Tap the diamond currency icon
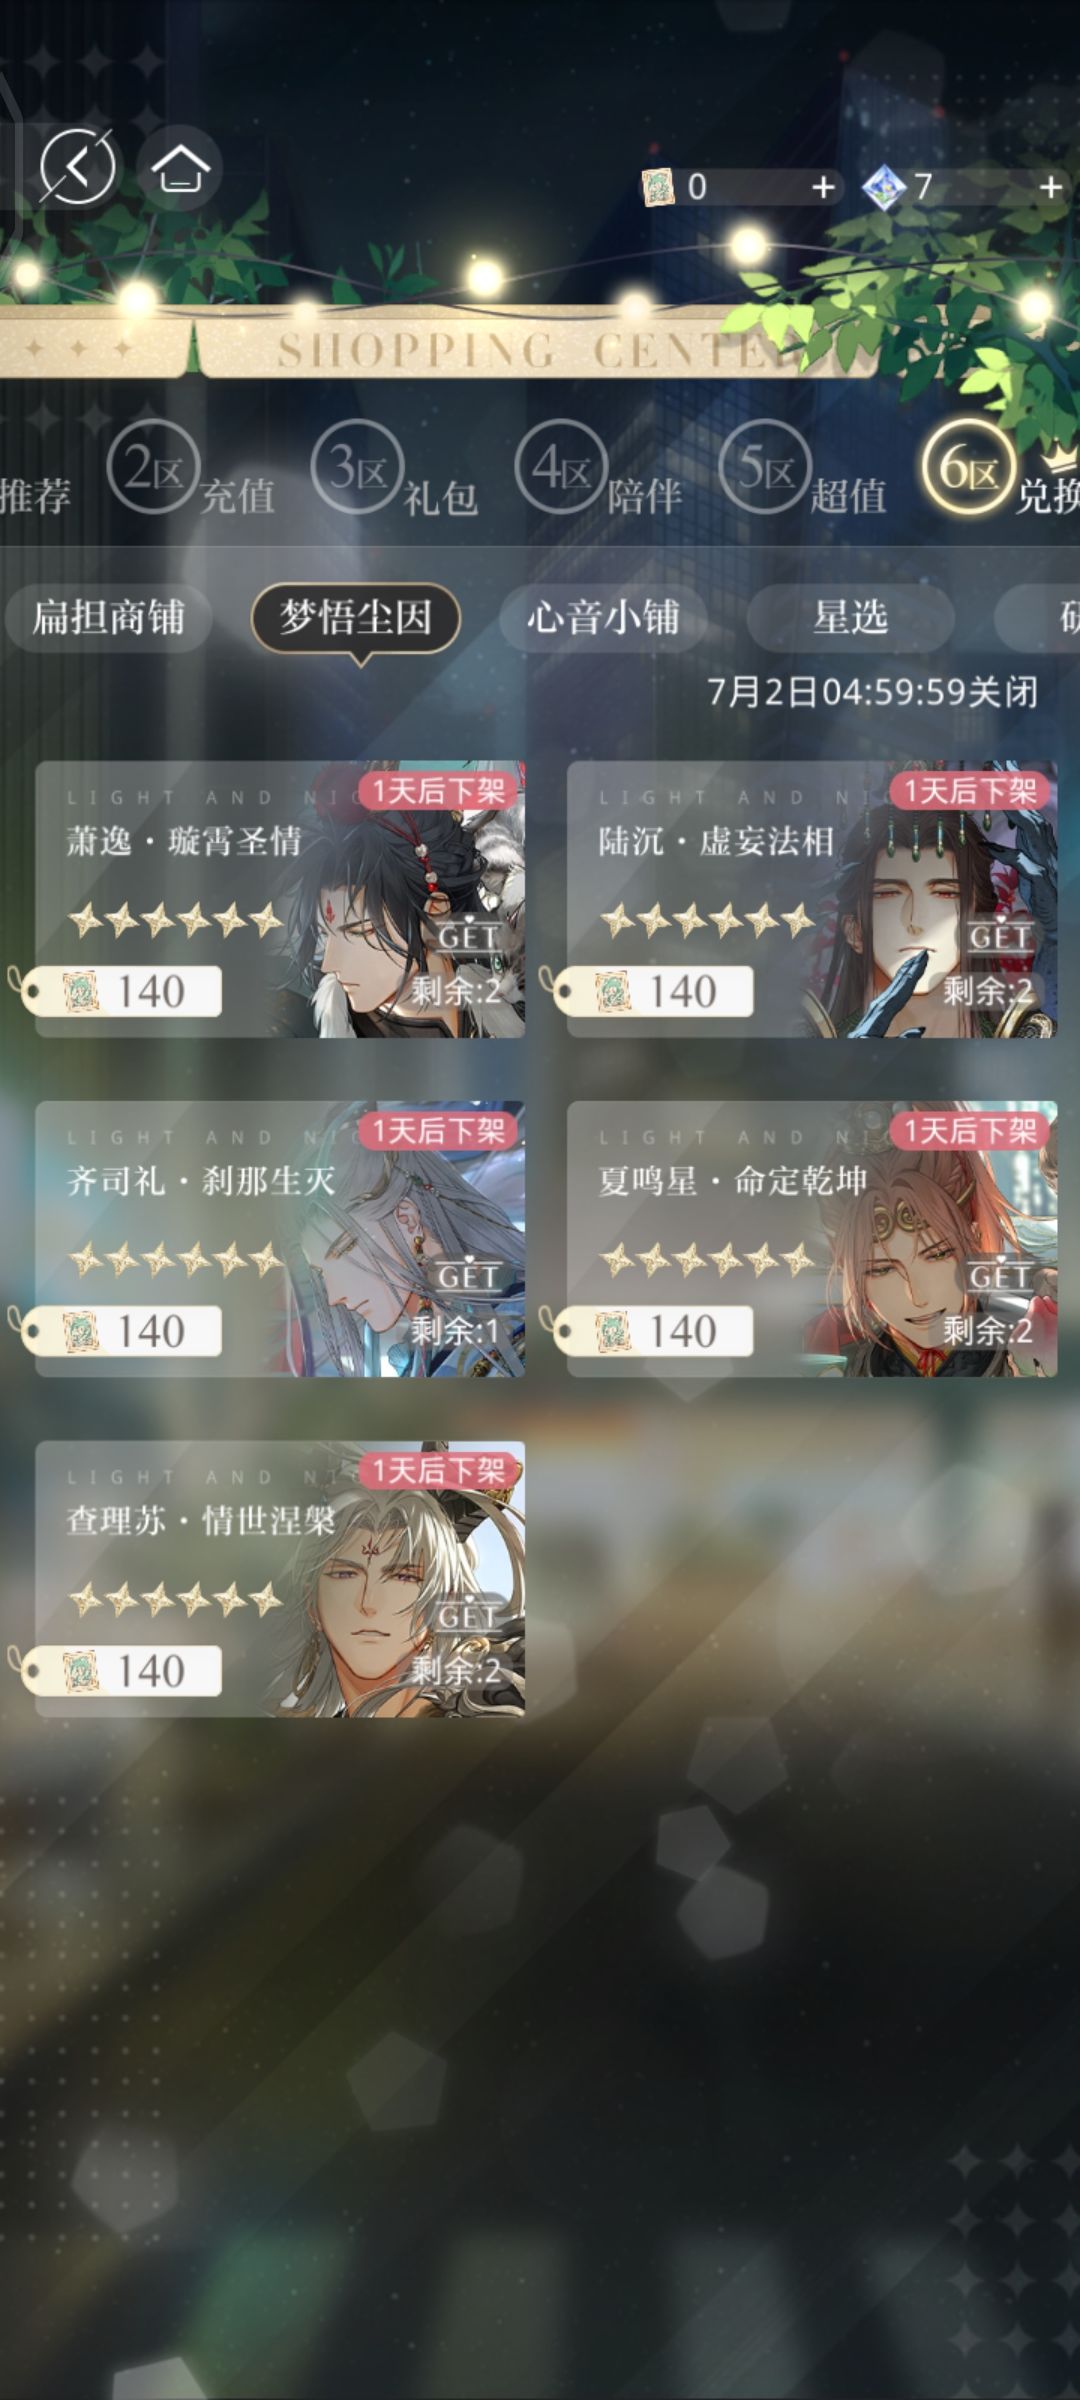 click(884, 187)
